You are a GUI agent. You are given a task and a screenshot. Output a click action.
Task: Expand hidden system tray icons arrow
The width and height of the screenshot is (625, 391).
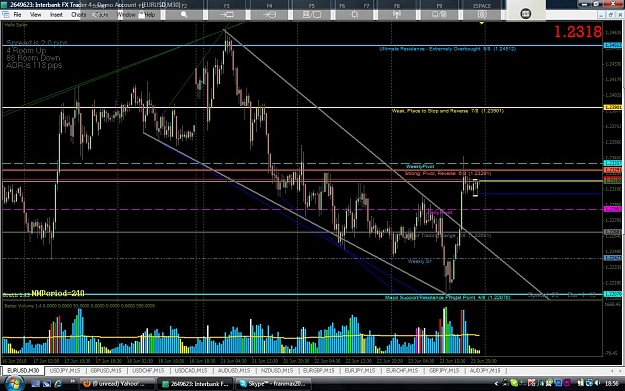(496, 383)
